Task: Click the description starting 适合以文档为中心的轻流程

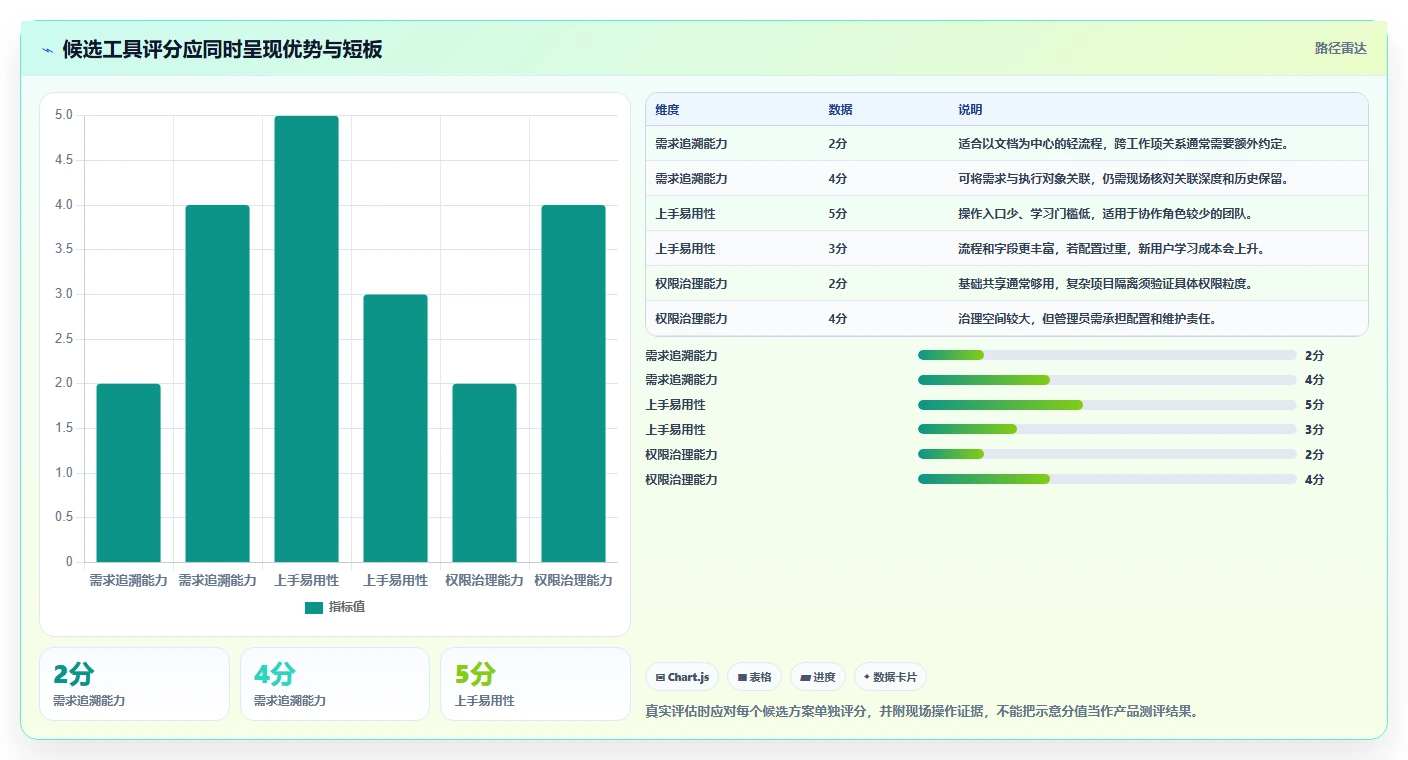Action: click(x=1123, y=144)
